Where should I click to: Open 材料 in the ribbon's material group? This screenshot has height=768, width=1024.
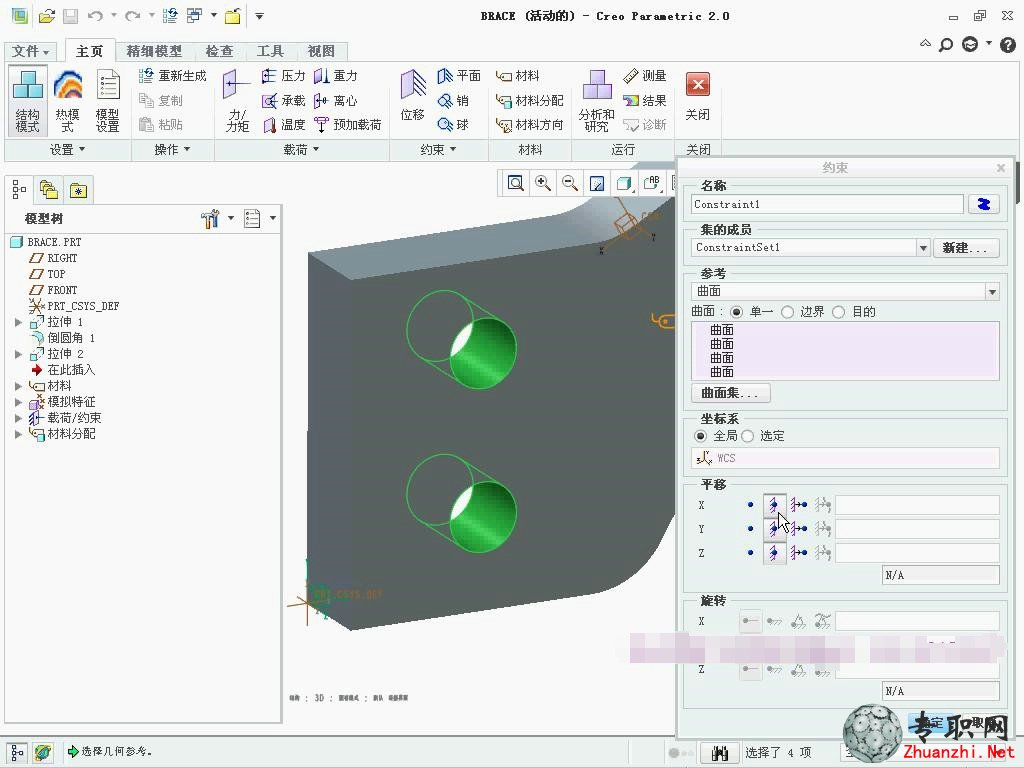click(518, 76)
